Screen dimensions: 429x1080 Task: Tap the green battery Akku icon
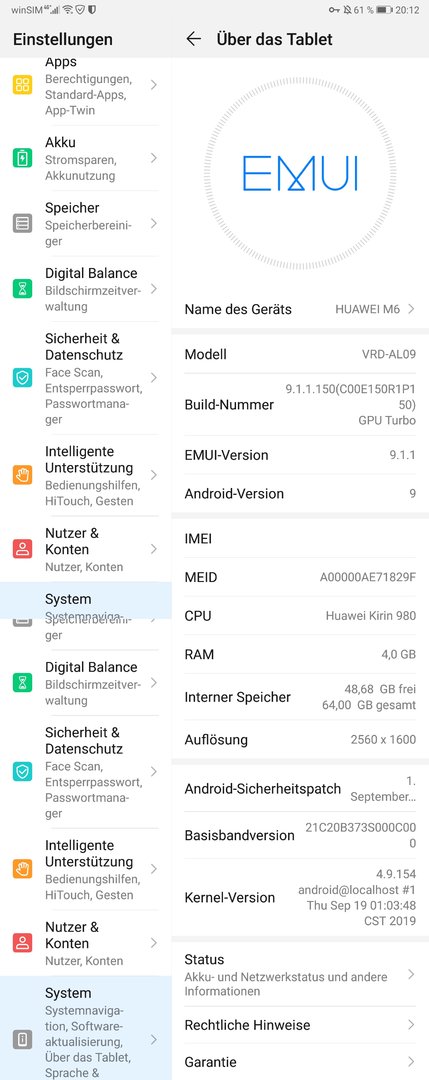[23, 158]
